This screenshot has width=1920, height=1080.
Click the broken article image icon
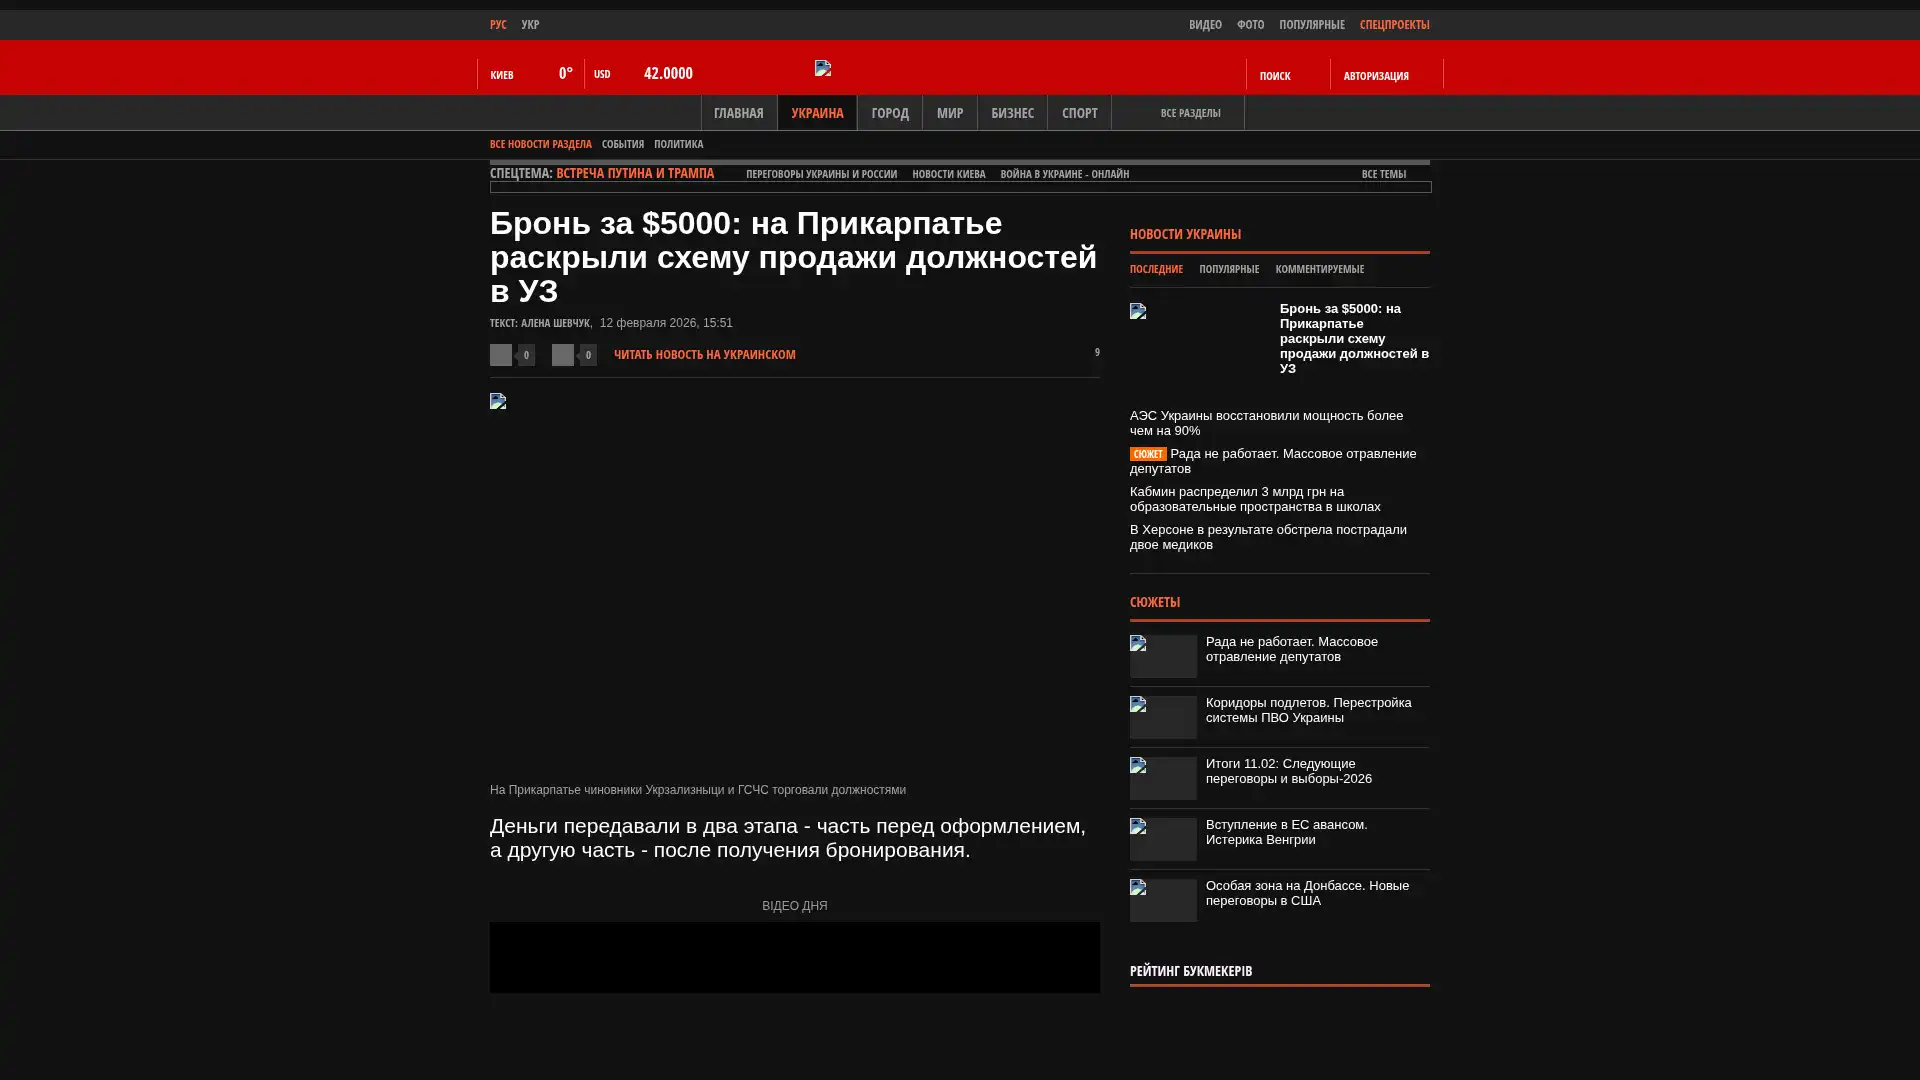498,401
